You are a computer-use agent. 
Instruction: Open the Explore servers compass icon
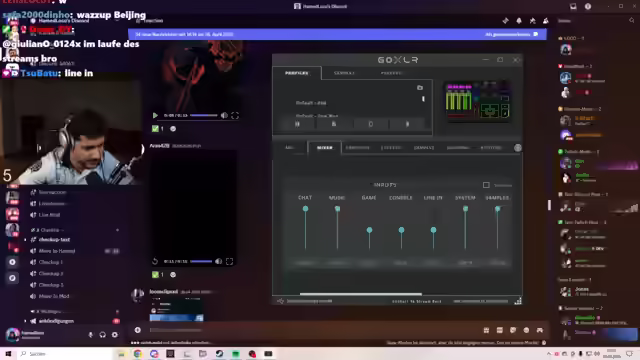(x=12, y=278)
